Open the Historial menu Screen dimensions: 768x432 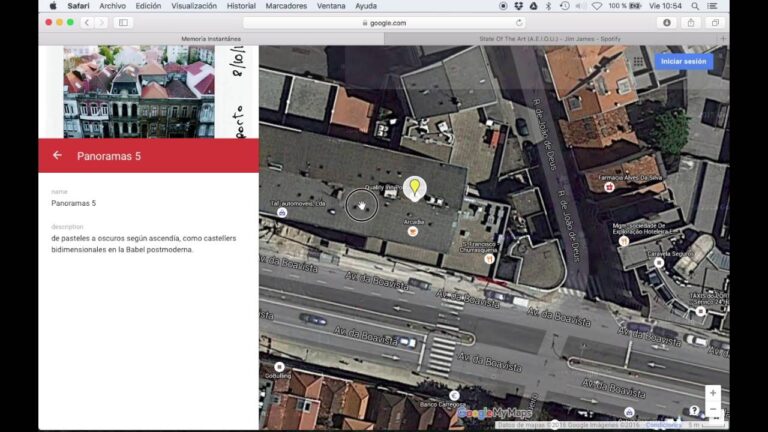pos(241,6)
